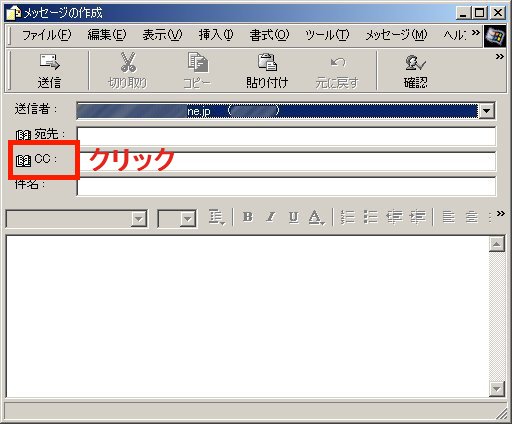This screenshot has width=512, height=424.
Task: Click the message body scrollbar down arrow
Action: tap(497, 389)
